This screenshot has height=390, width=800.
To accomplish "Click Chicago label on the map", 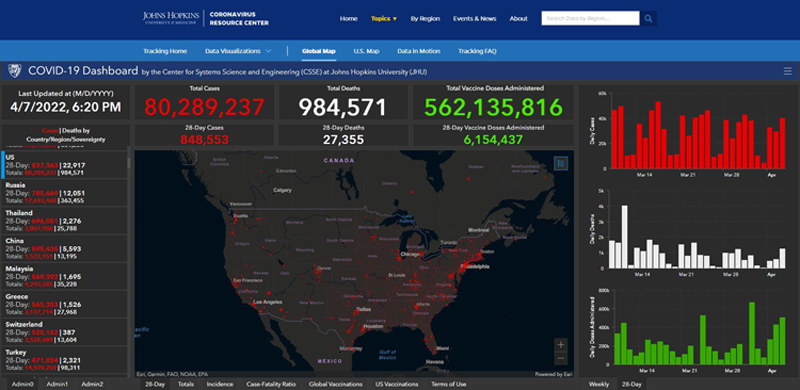I will (410, 254).
